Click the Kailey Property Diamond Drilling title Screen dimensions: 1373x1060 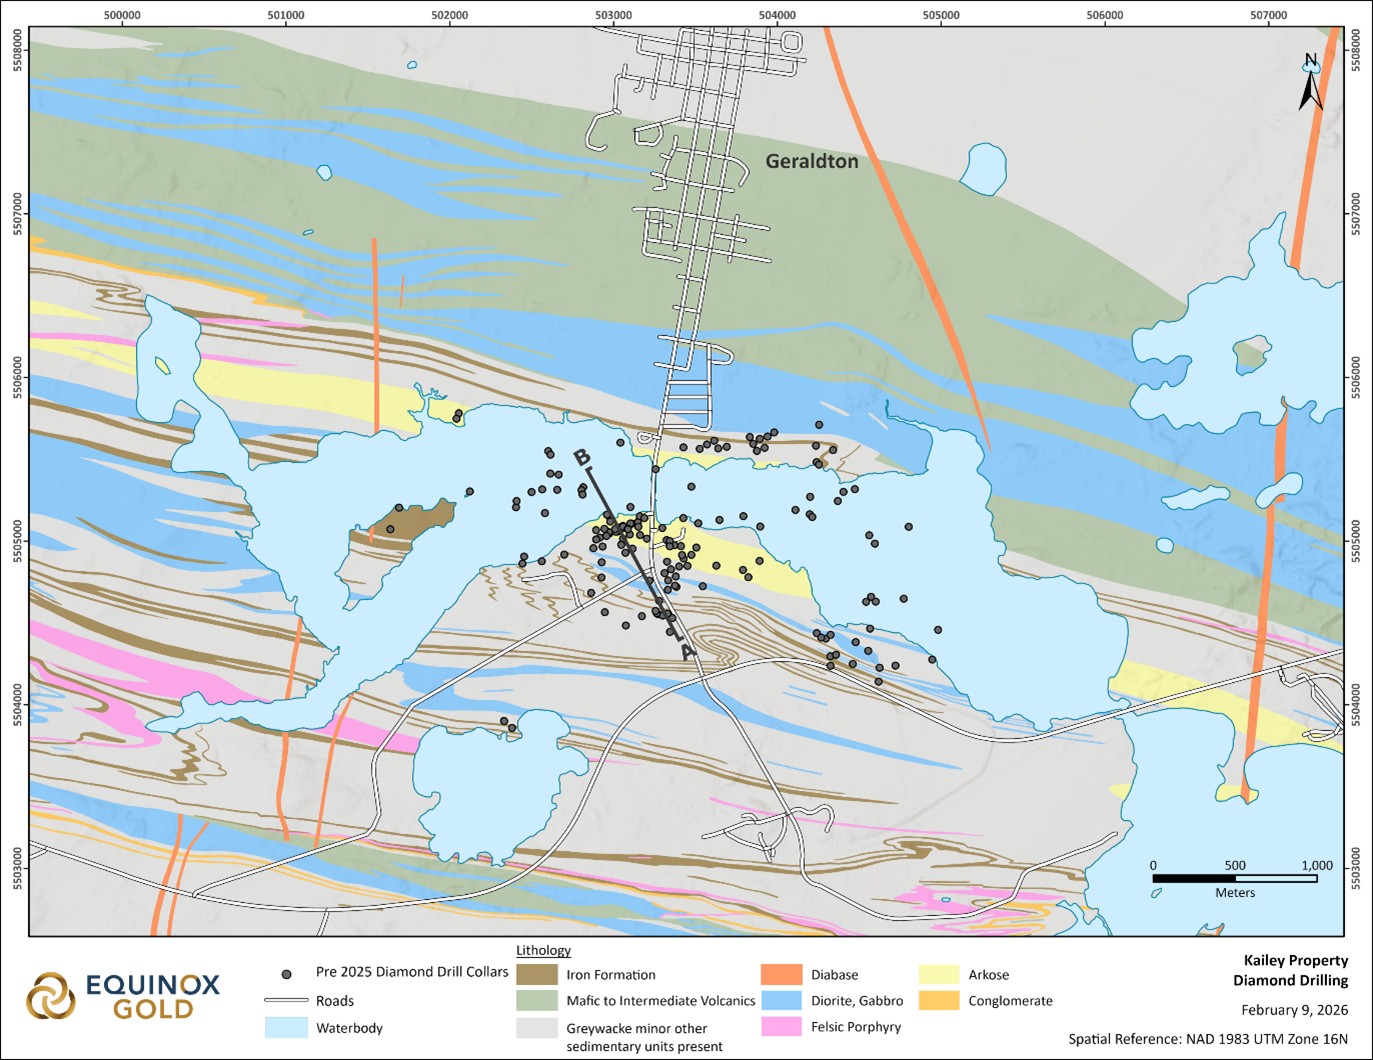pyautogui.click(x=1290, y=970)
